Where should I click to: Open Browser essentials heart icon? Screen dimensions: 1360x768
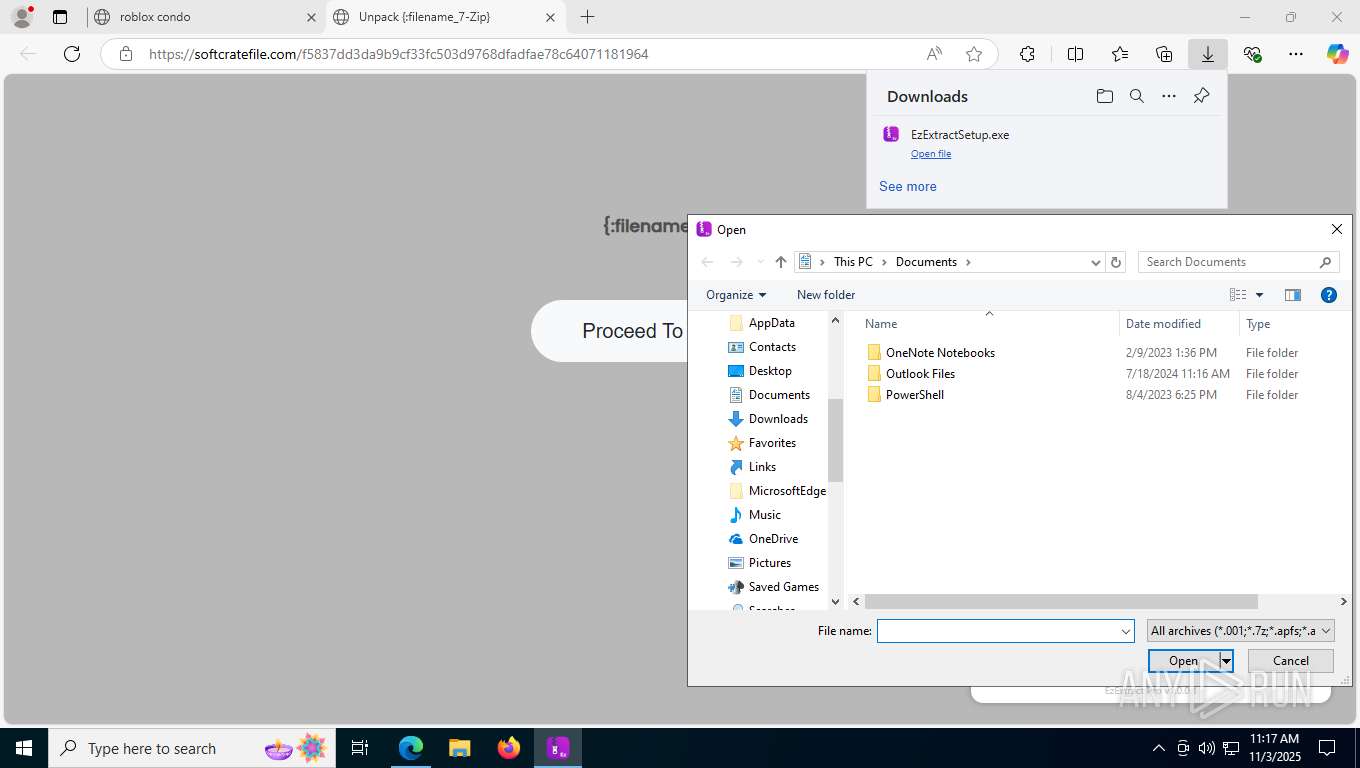click(x=1252, y=54)
